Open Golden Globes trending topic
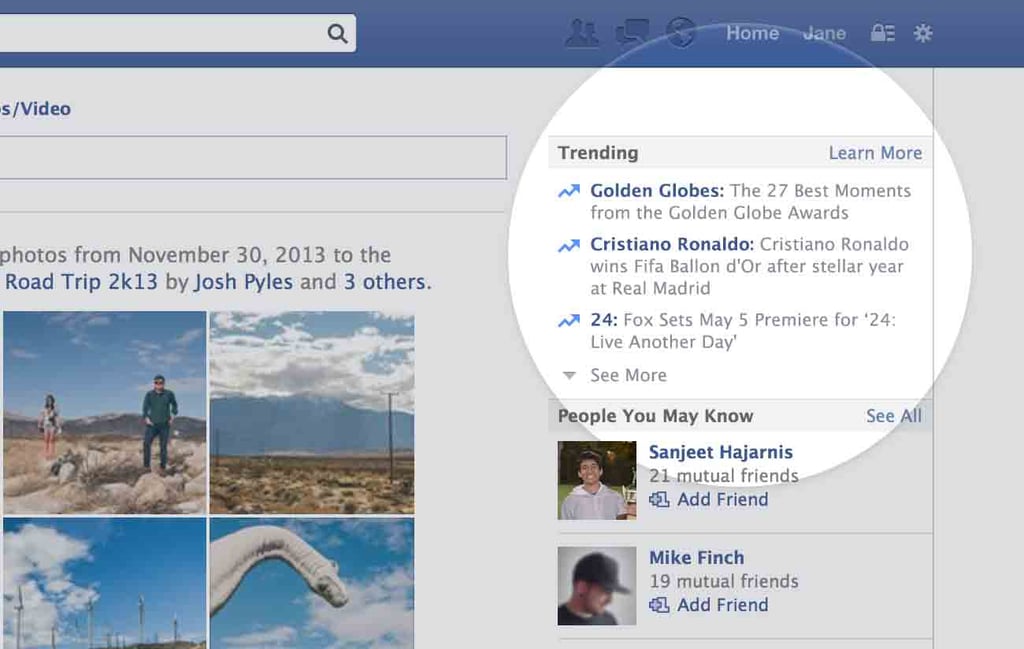Screen dimensions: 1024x649 (657, 191)
